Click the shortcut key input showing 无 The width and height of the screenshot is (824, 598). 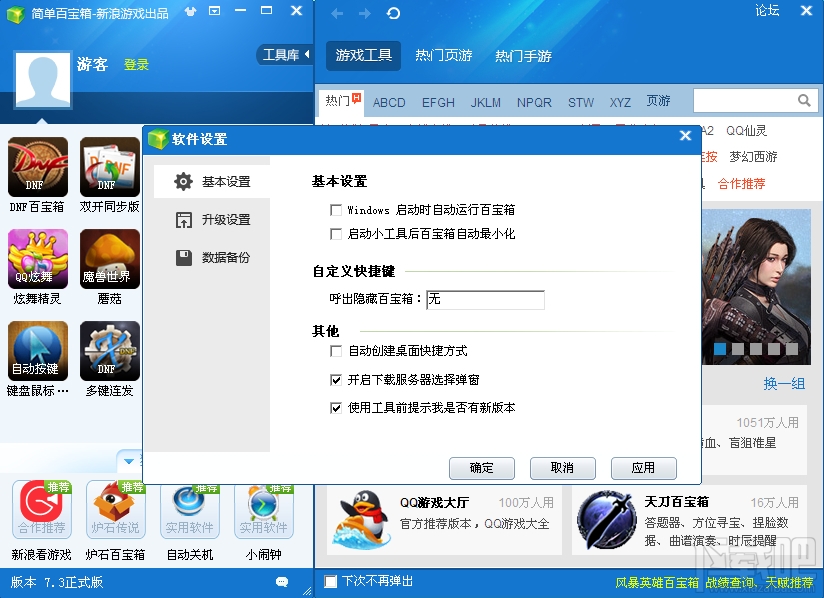click(x=485, y=299)
